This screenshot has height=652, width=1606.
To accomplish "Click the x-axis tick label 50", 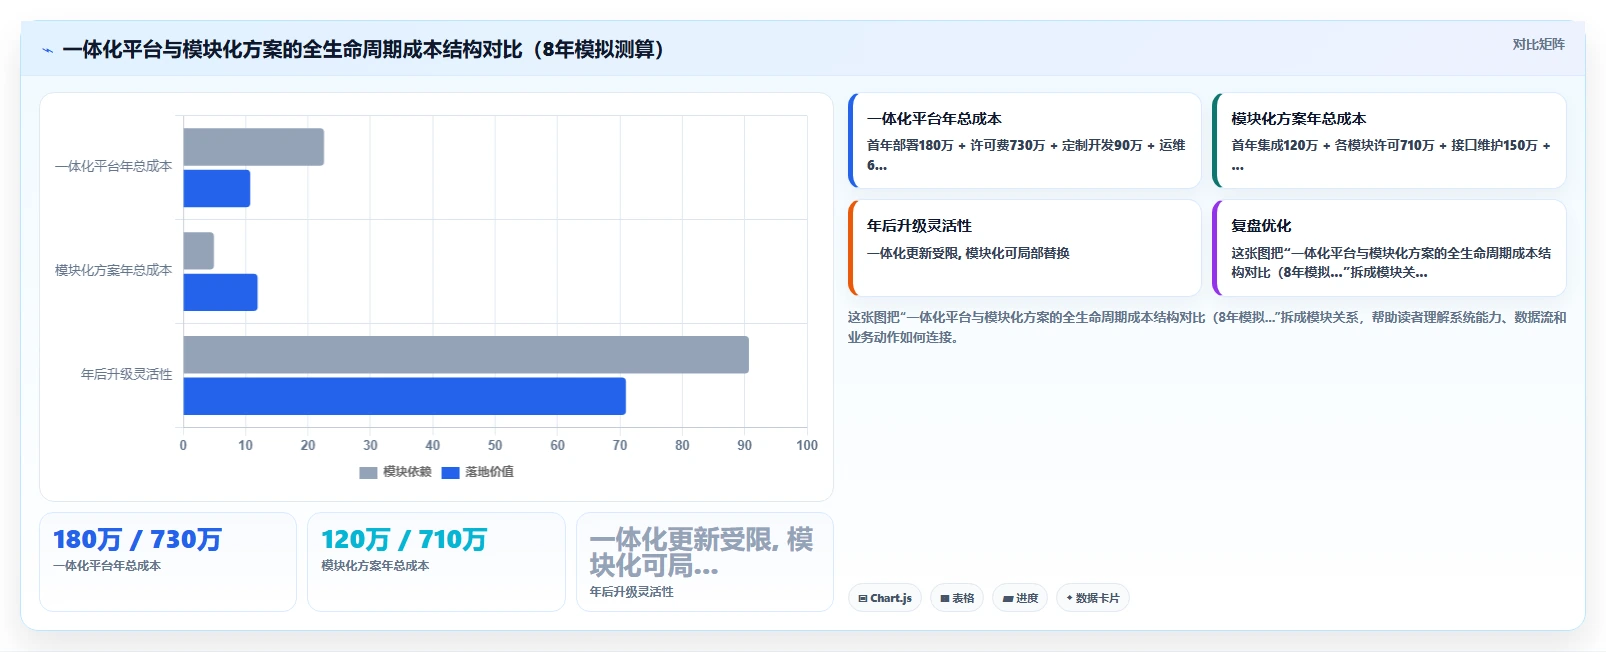I will 495,446.
